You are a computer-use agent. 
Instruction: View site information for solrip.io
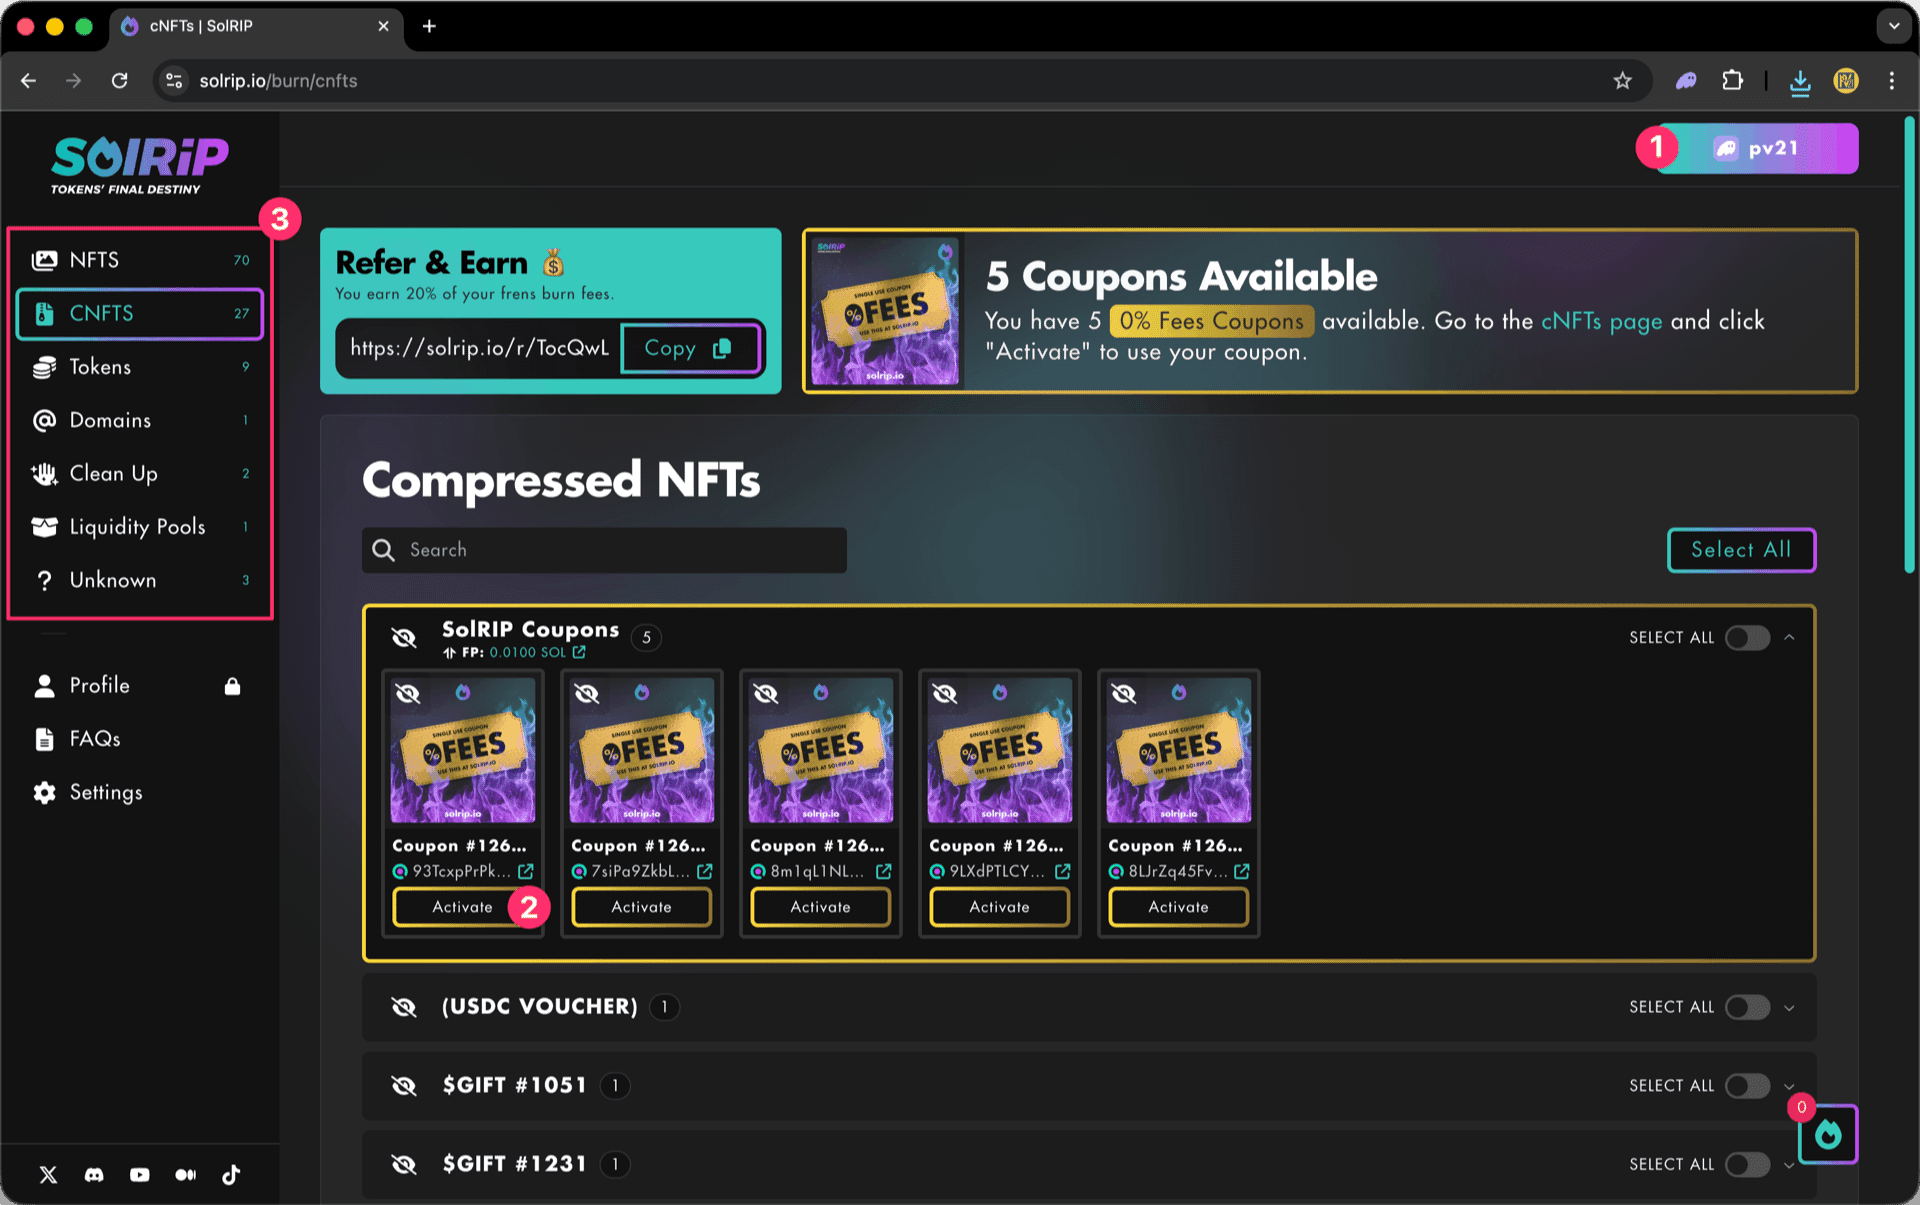tap(174, 81)
